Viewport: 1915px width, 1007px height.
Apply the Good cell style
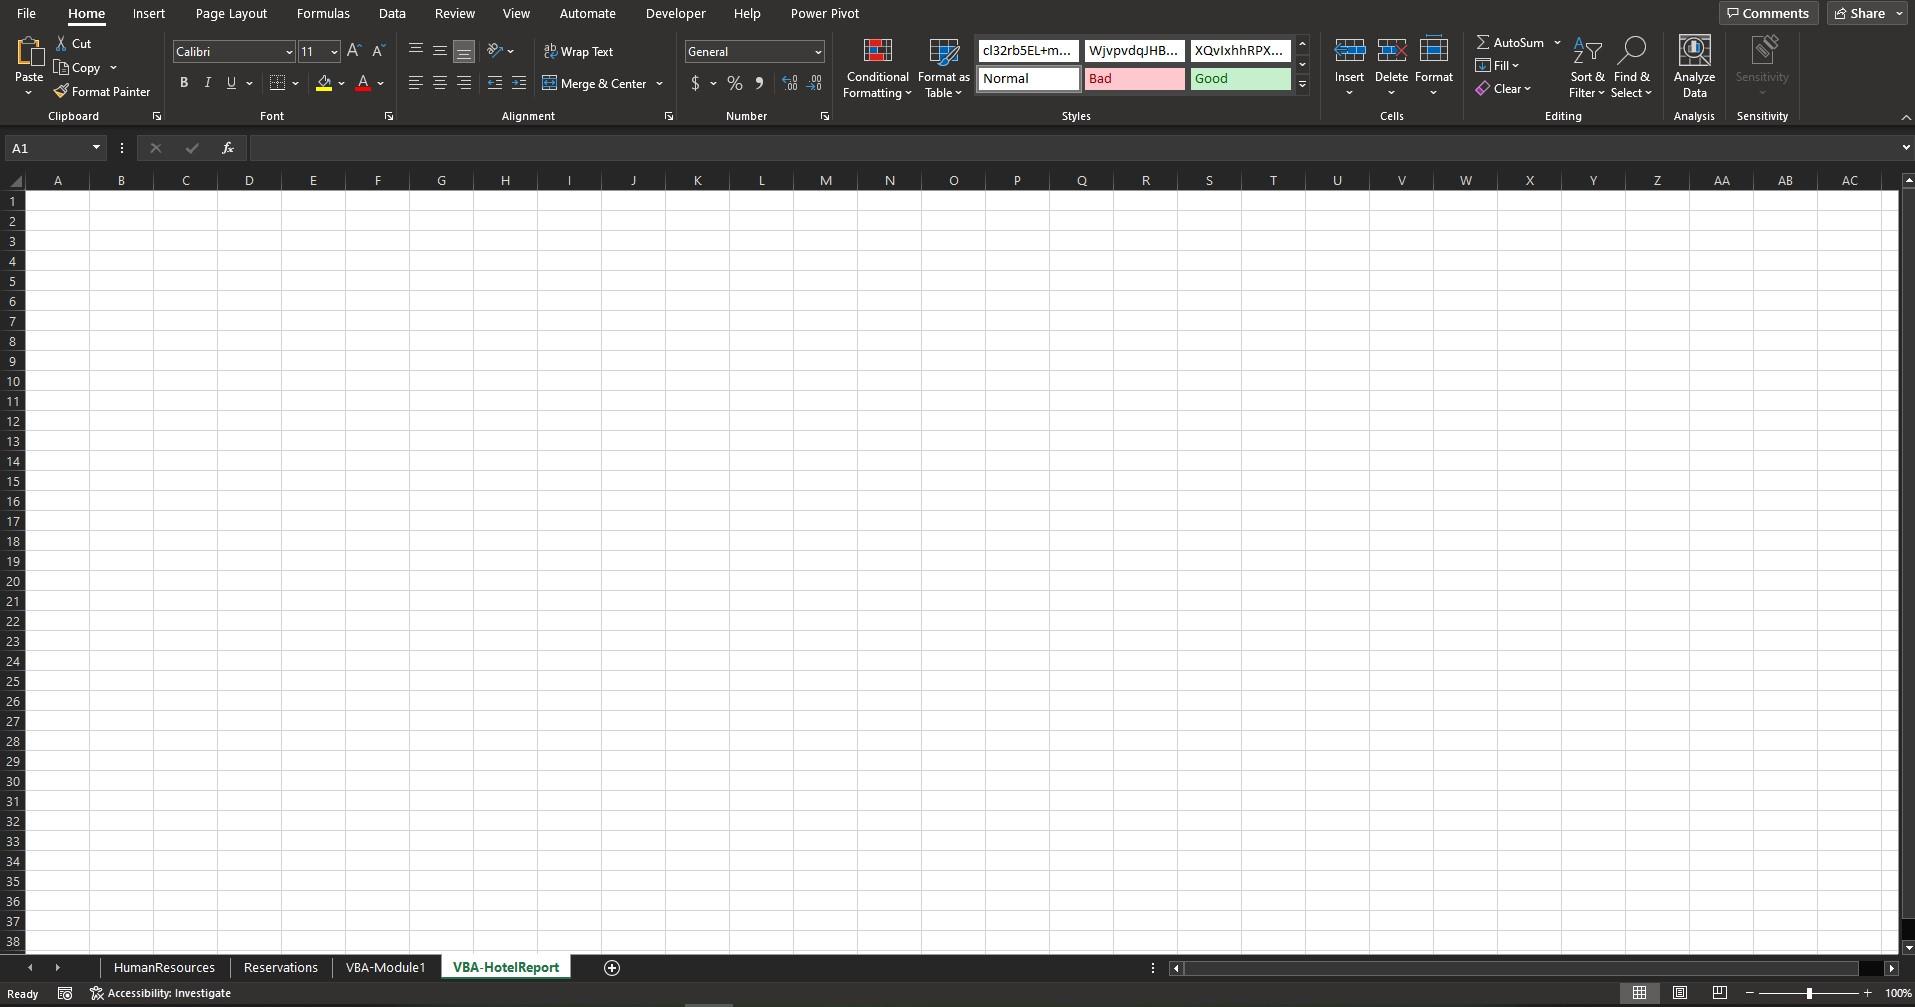(1240, 79)
